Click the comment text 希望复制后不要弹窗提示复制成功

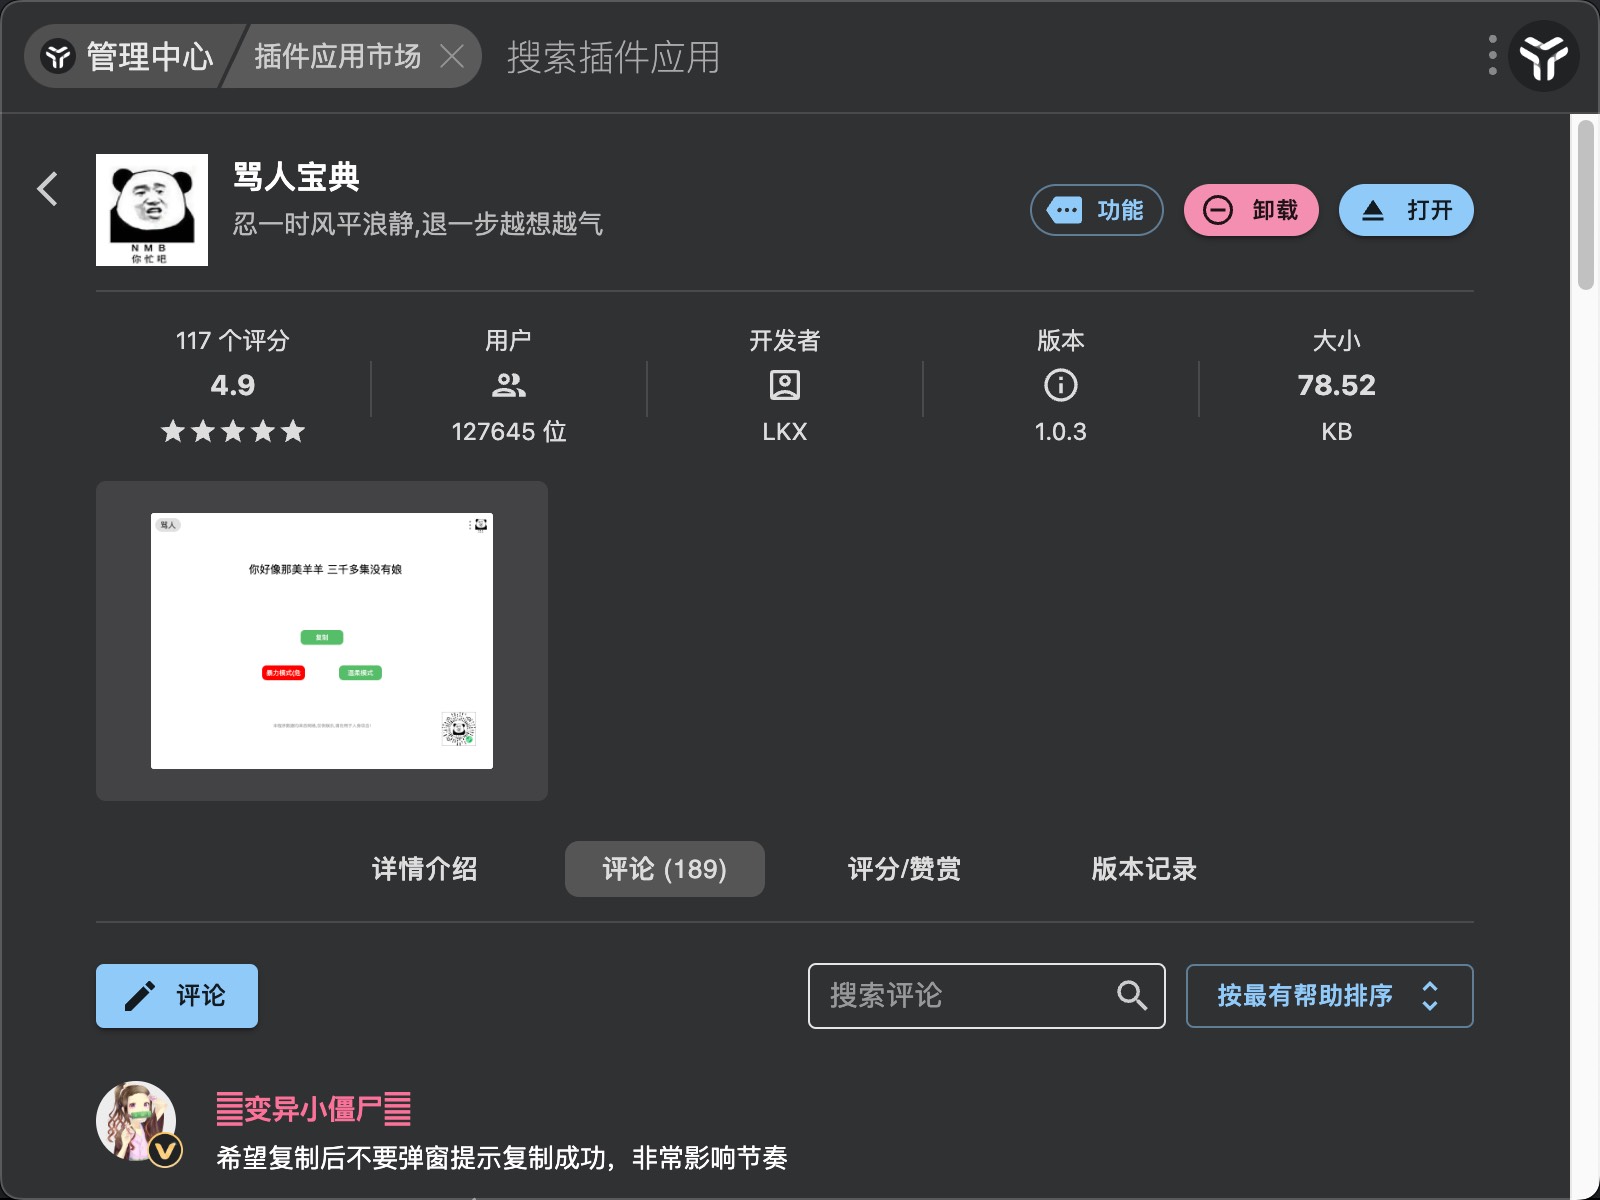502,1158
